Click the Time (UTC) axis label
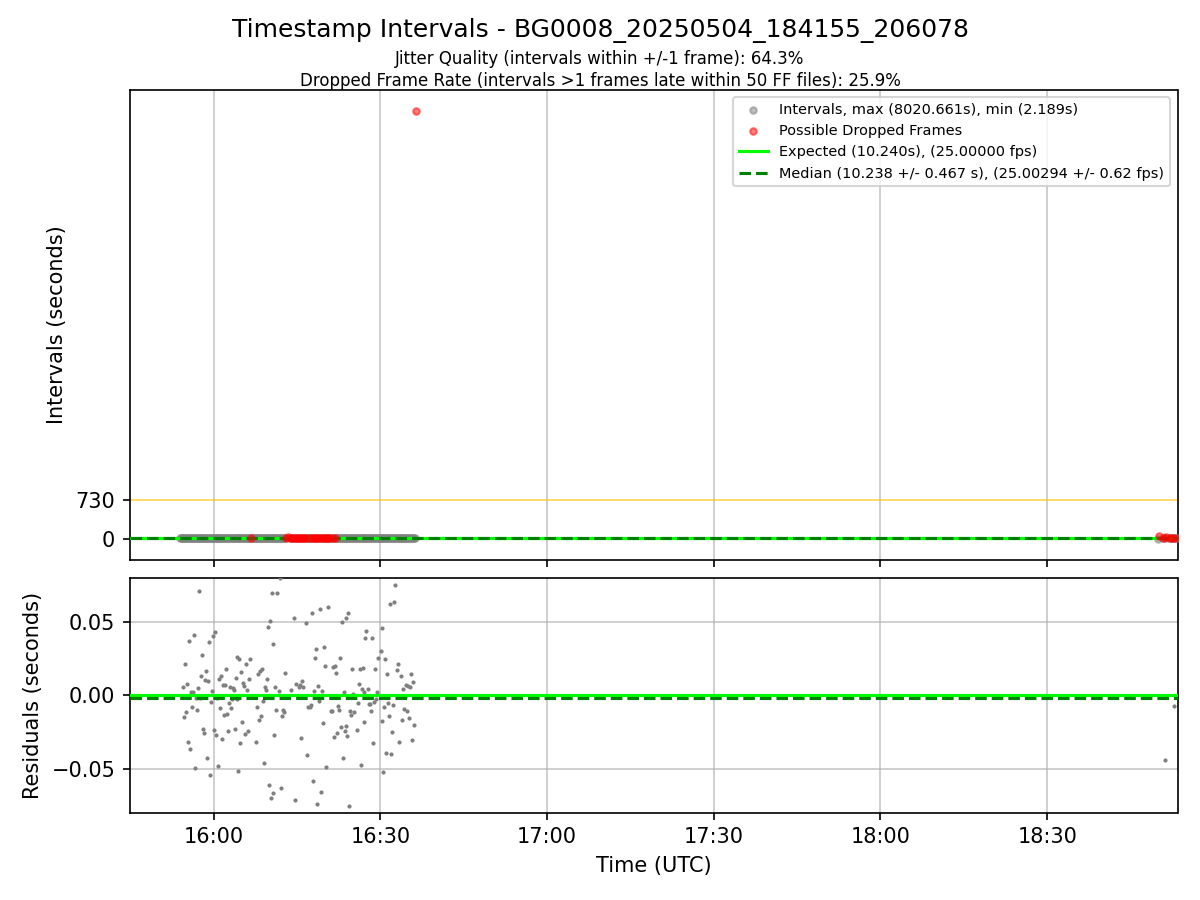 654,865
